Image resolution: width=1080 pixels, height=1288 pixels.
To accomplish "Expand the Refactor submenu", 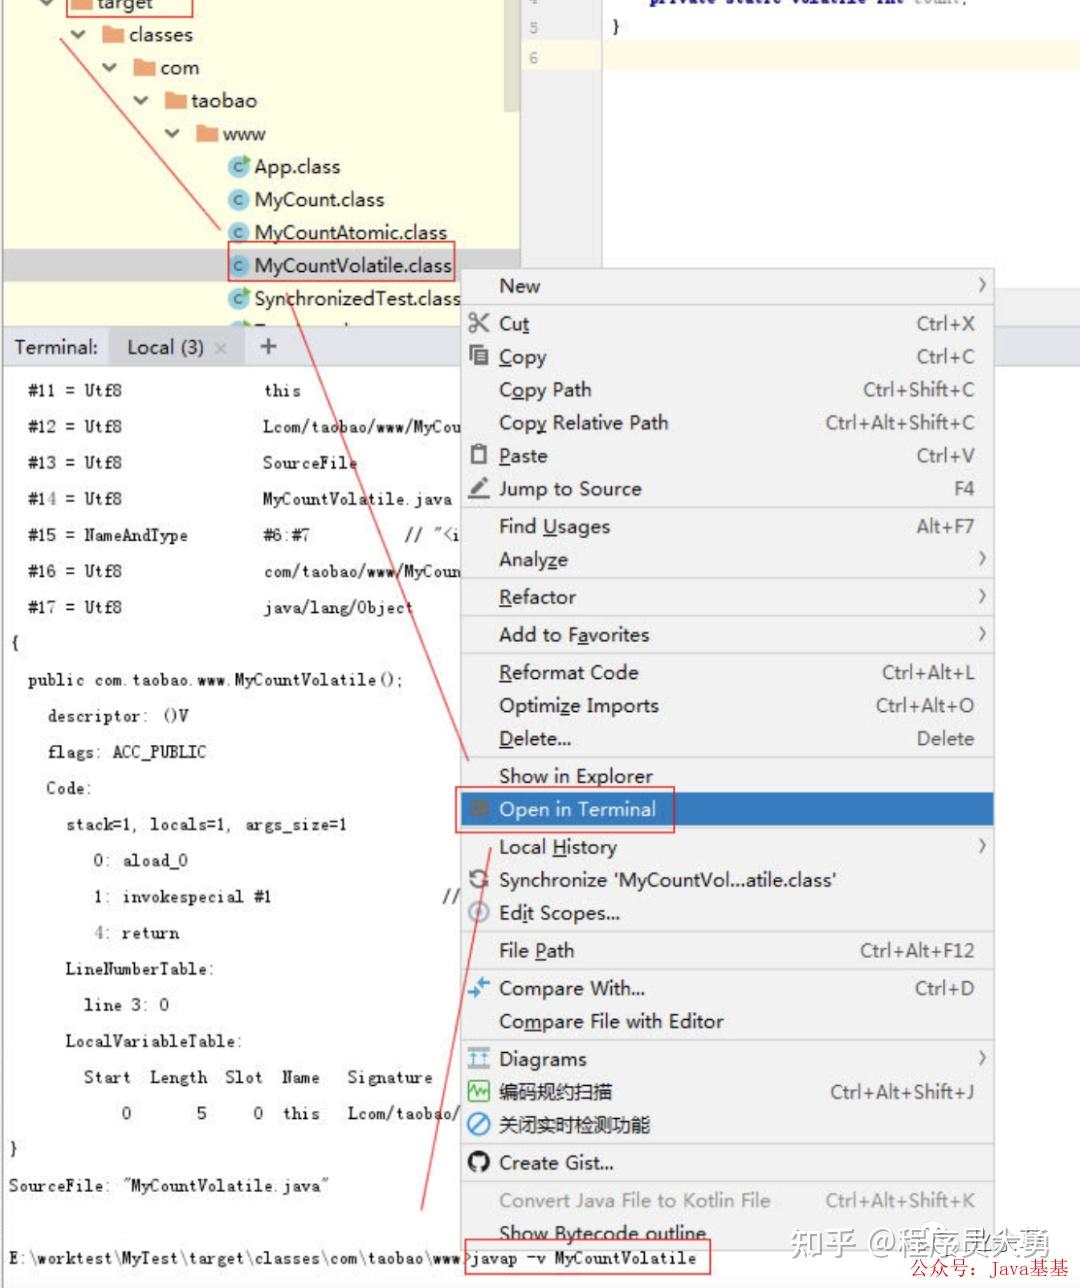I will [x=981, y=597].
